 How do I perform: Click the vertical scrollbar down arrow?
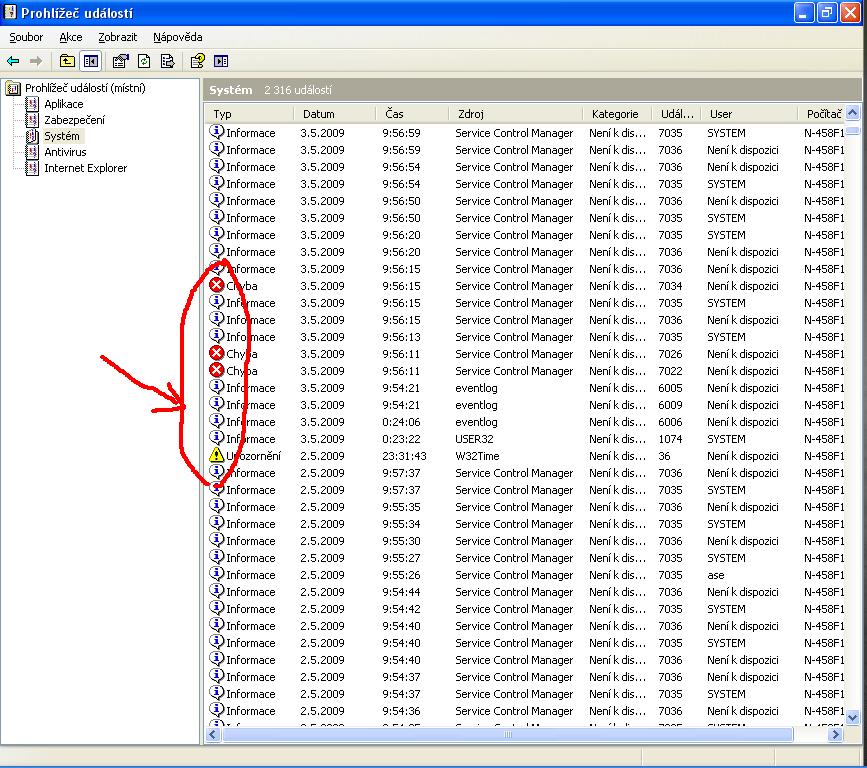pos(852,717)
